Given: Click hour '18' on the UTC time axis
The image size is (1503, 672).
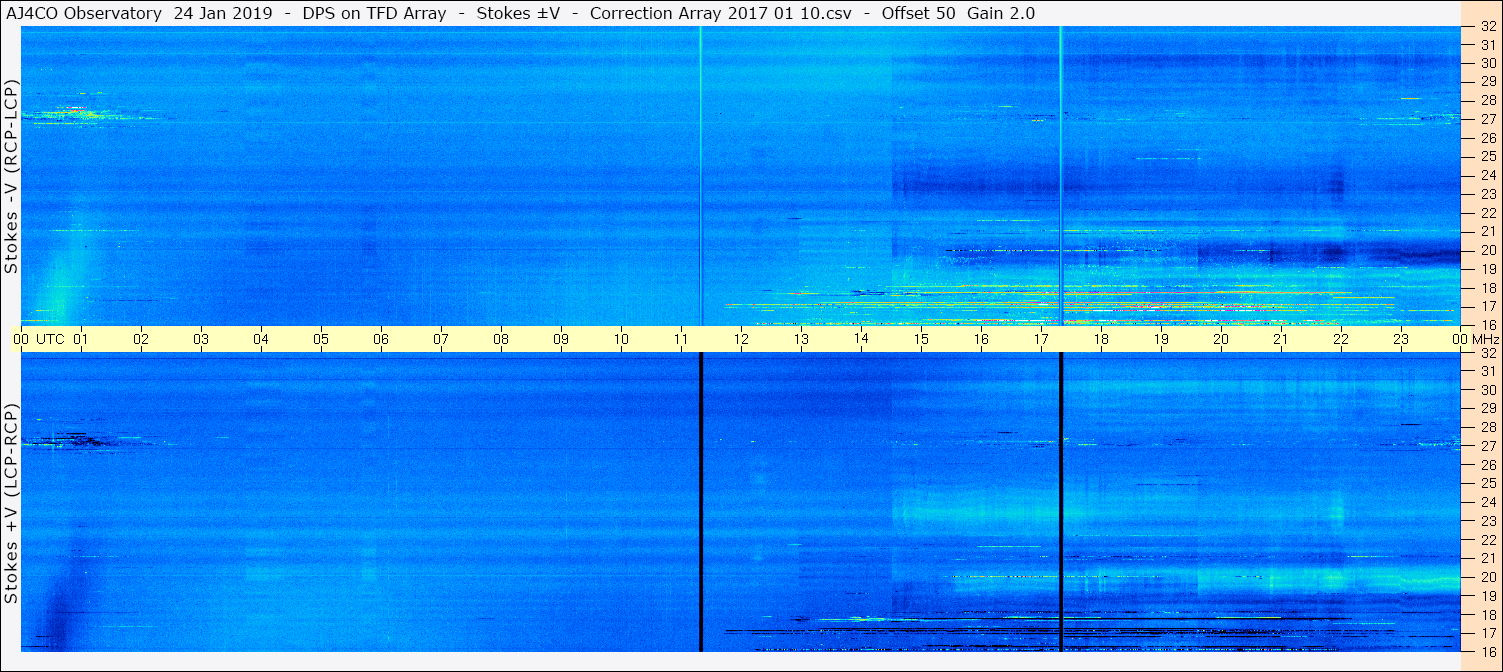Looking at the screenshot, I should pos(1101,340).
